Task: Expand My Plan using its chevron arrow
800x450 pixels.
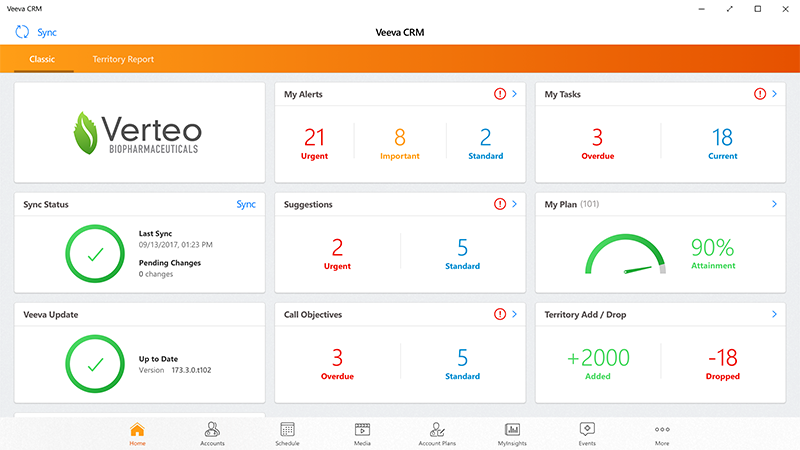Action: [x=774, y=205]
